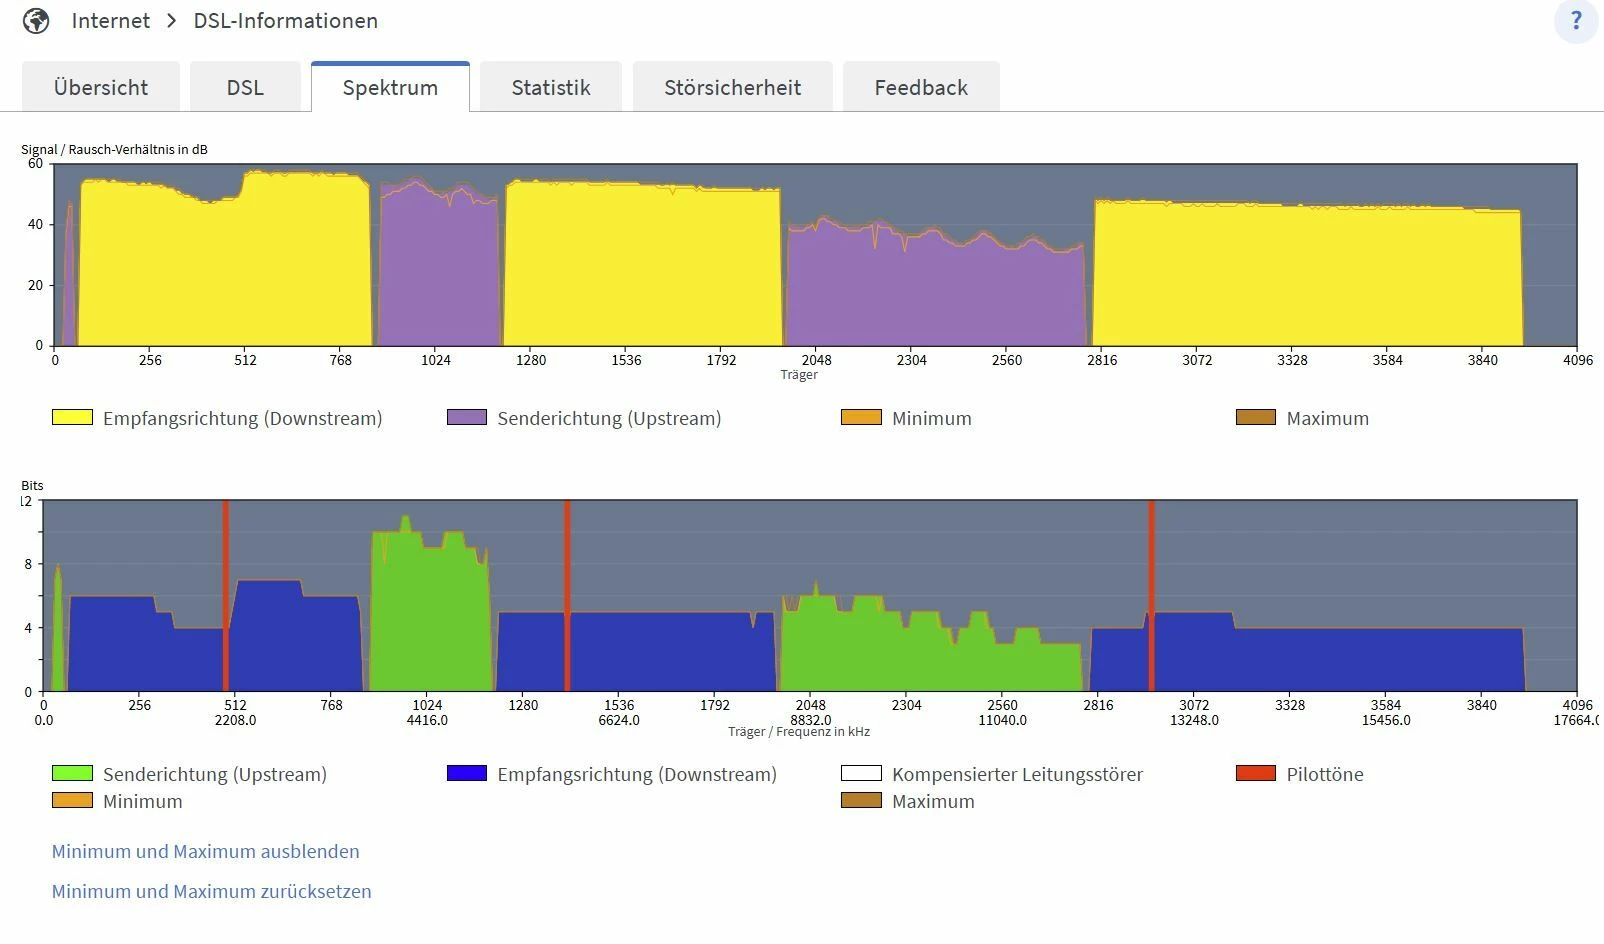Click blue Downstream swatch in Bits legend

tap(467, 773)
